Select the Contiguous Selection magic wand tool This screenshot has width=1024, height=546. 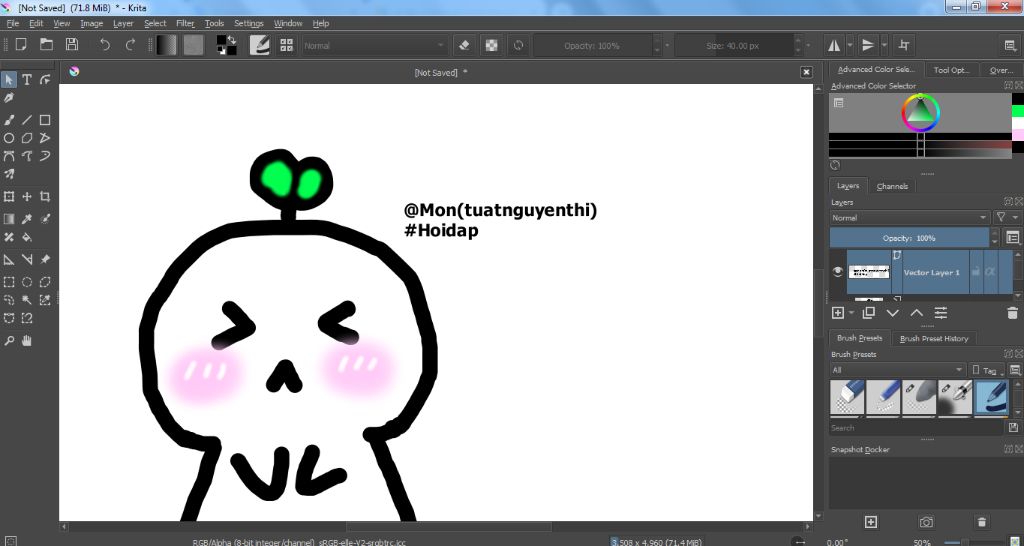tap(27, 300)
